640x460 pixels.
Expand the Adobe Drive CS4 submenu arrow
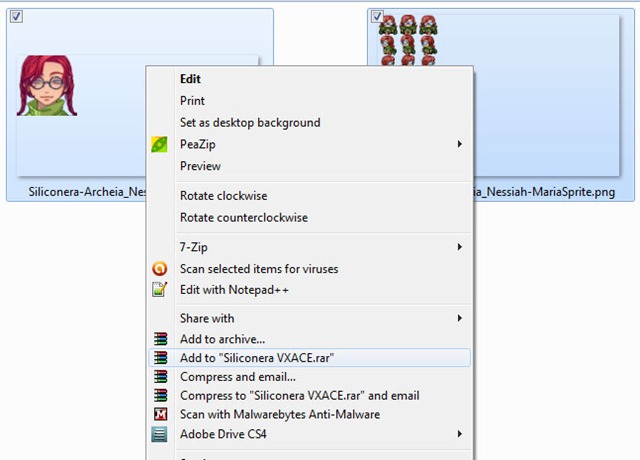point(460,434)
